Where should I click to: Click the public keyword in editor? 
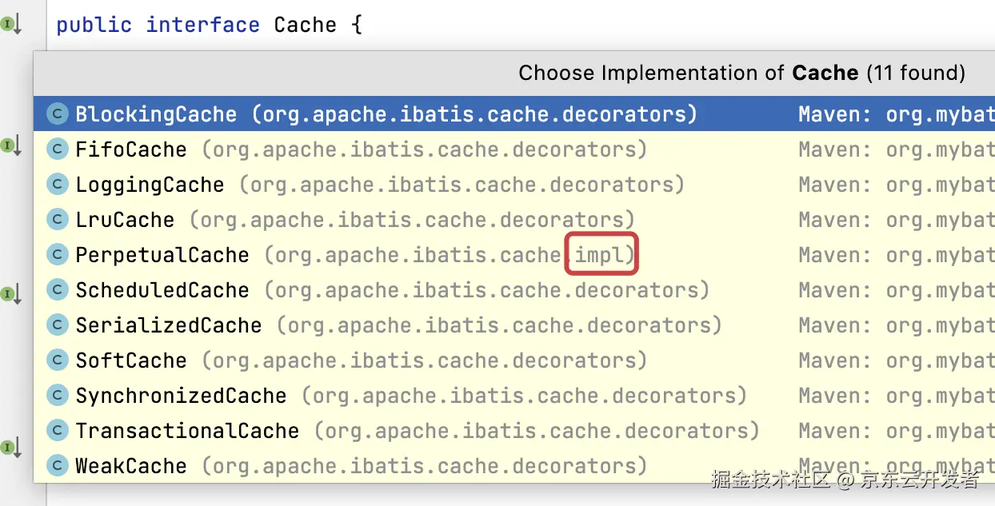point(94,25)
